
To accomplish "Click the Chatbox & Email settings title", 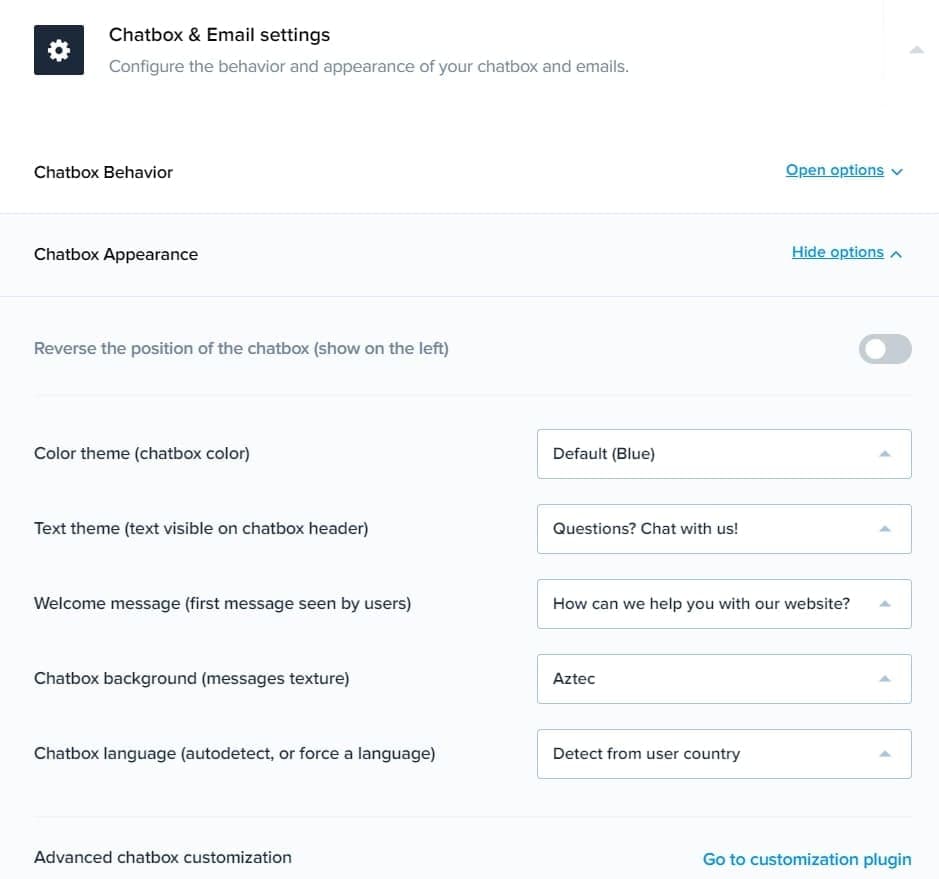I will (x=219, y=35).
